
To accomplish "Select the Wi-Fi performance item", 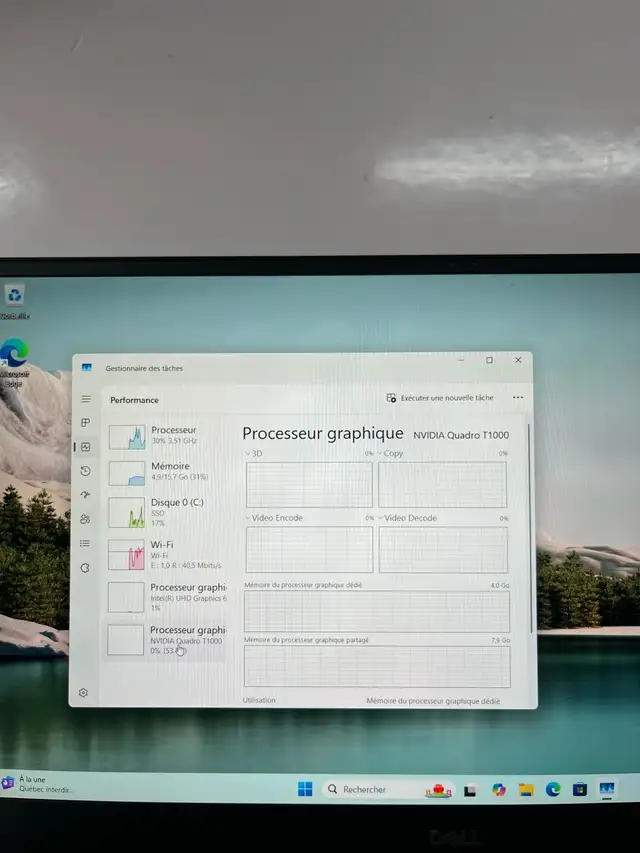I will click(x=166, y=555).
